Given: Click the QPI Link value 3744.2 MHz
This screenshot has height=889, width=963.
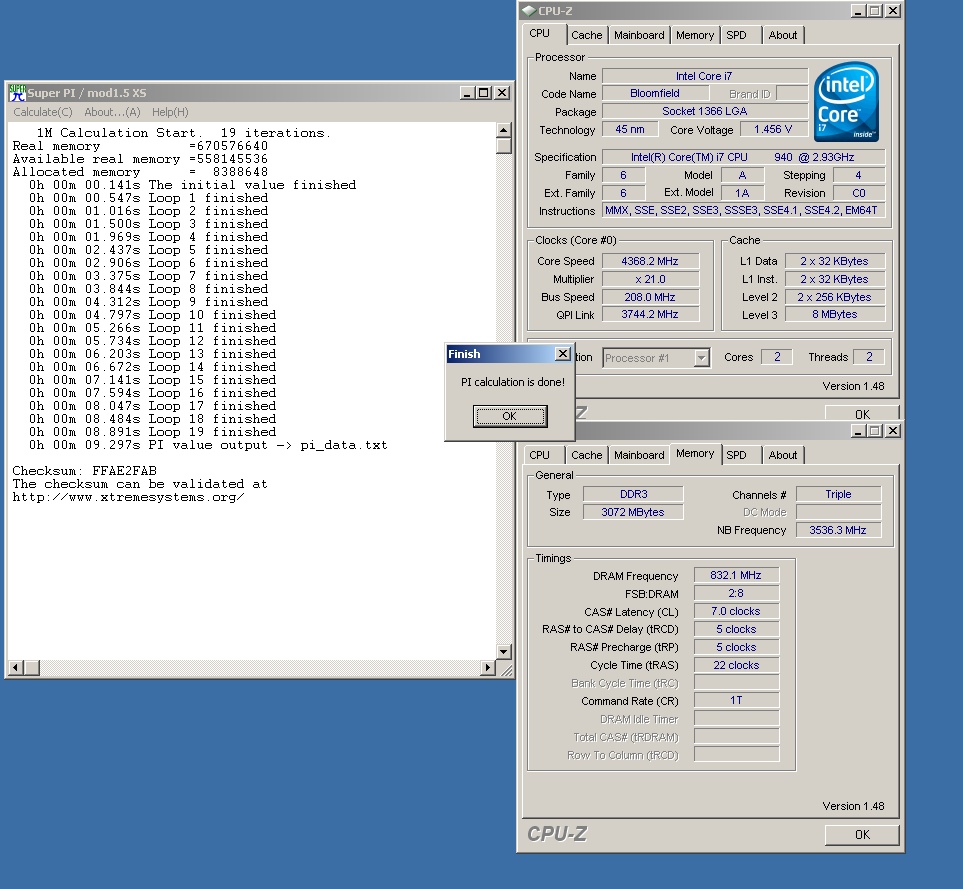Looking at the screenshot, I should (x=650, y=314).
